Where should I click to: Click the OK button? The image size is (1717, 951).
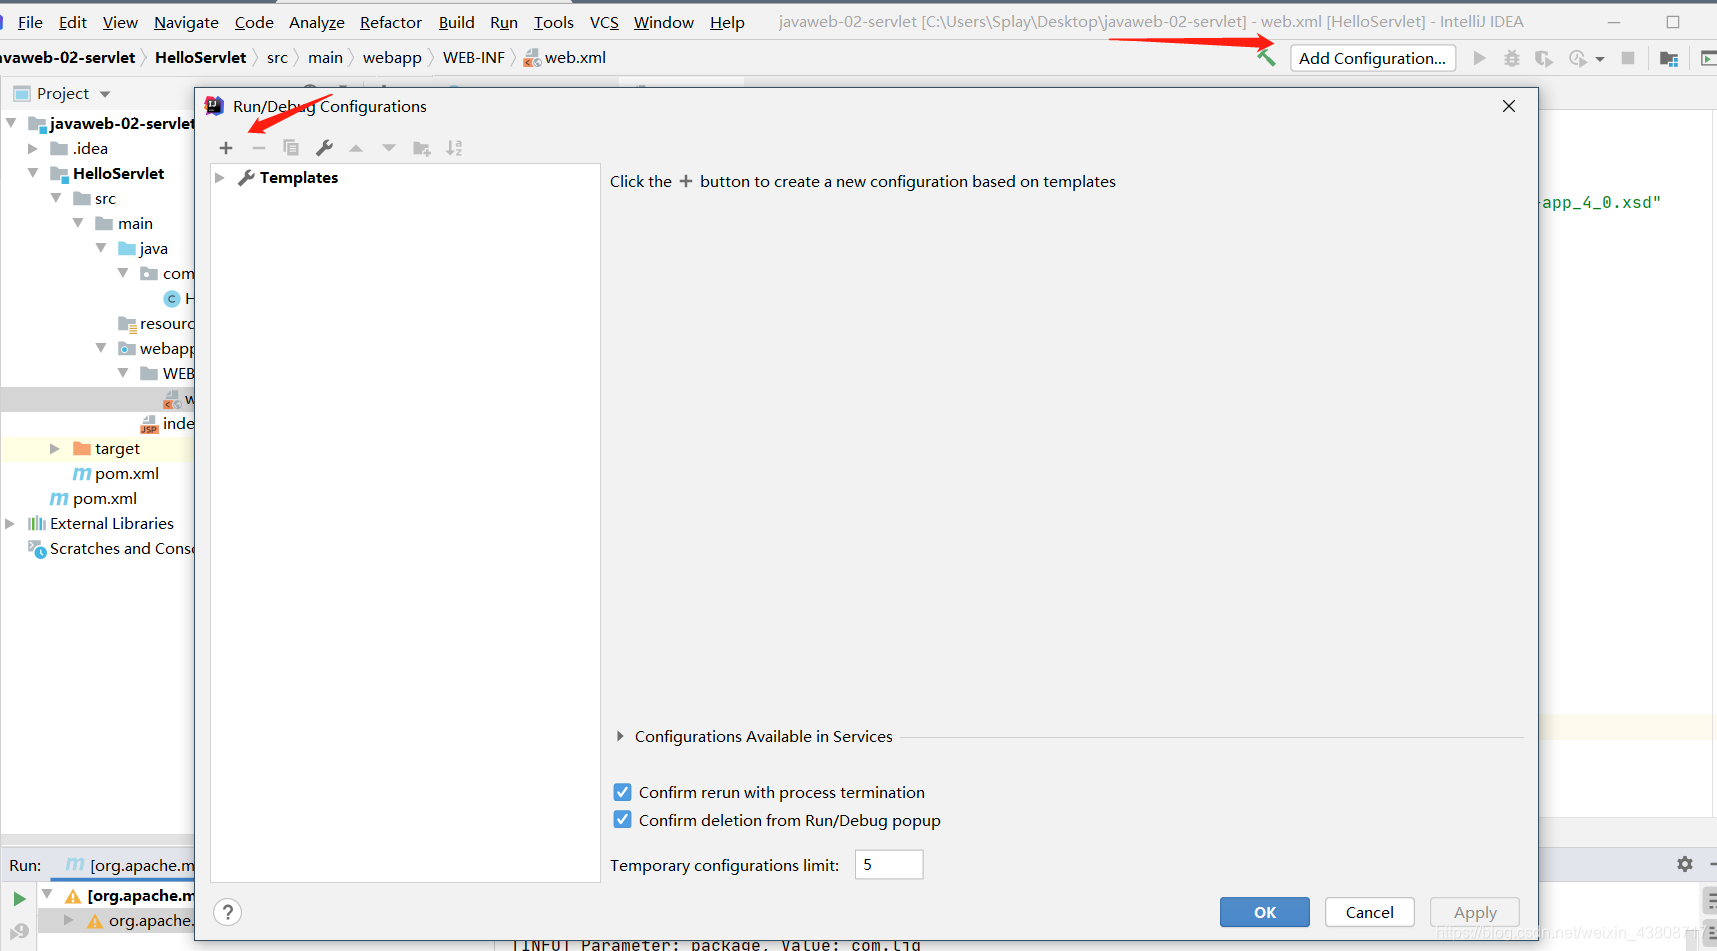coord(1265,912)
